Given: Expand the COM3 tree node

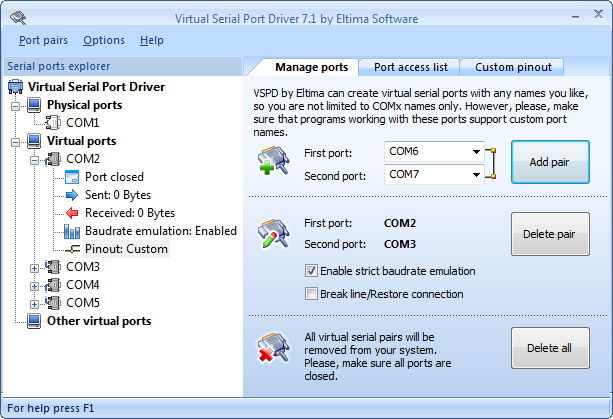Looking at the screenshot, I should tap(34, 268).
